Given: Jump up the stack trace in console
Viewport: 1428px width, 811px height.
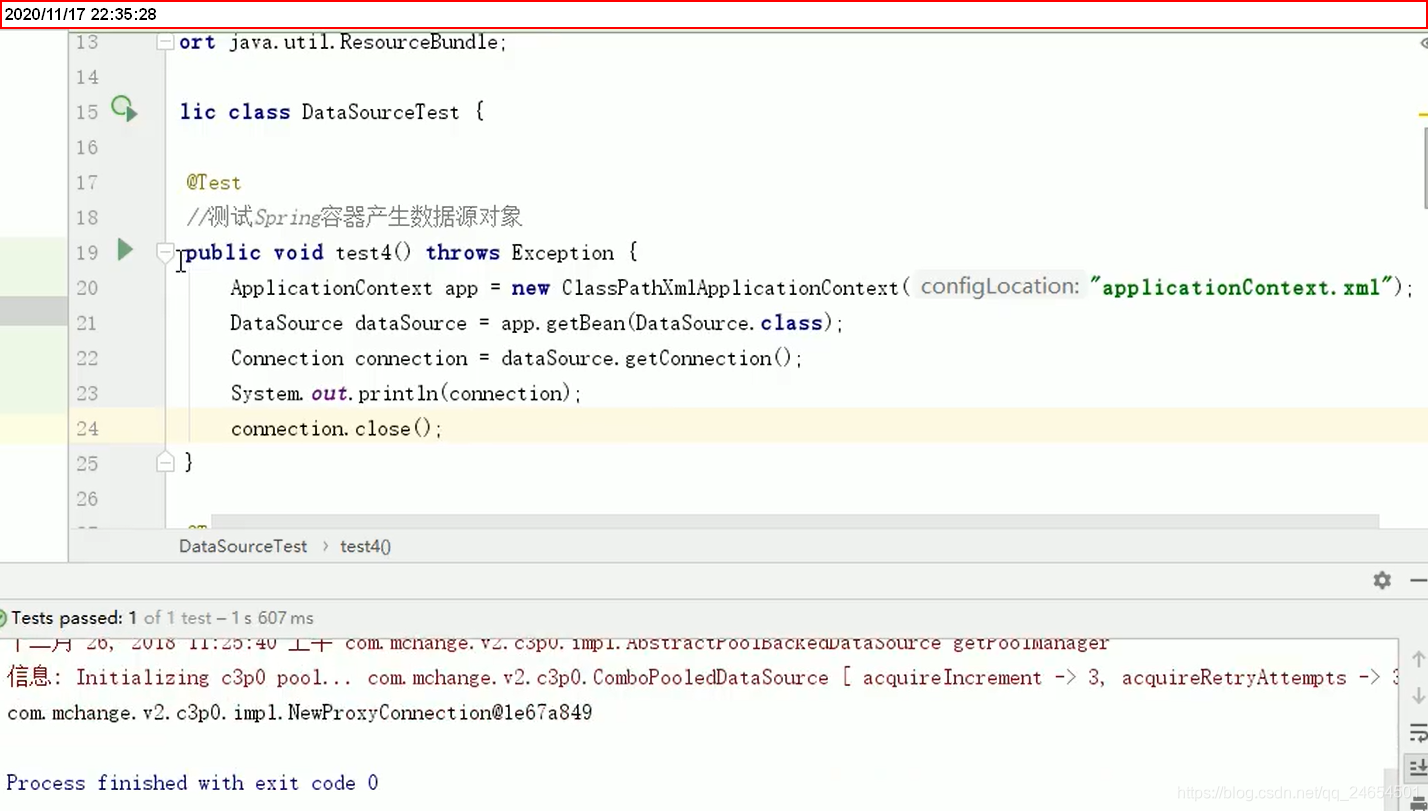Looking at the screenshot, I should [x=1418, y=660].
